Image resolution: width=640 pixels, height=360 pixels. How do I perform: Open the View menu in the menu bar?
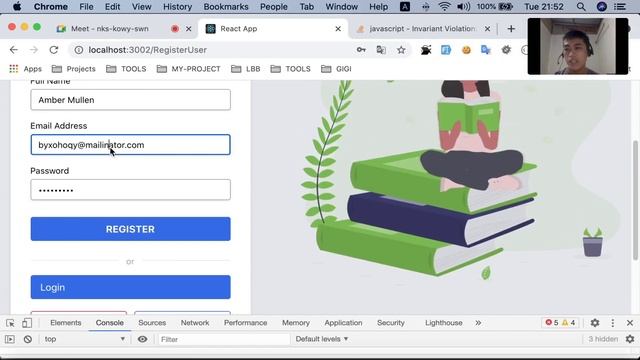(x=141, y=7)
